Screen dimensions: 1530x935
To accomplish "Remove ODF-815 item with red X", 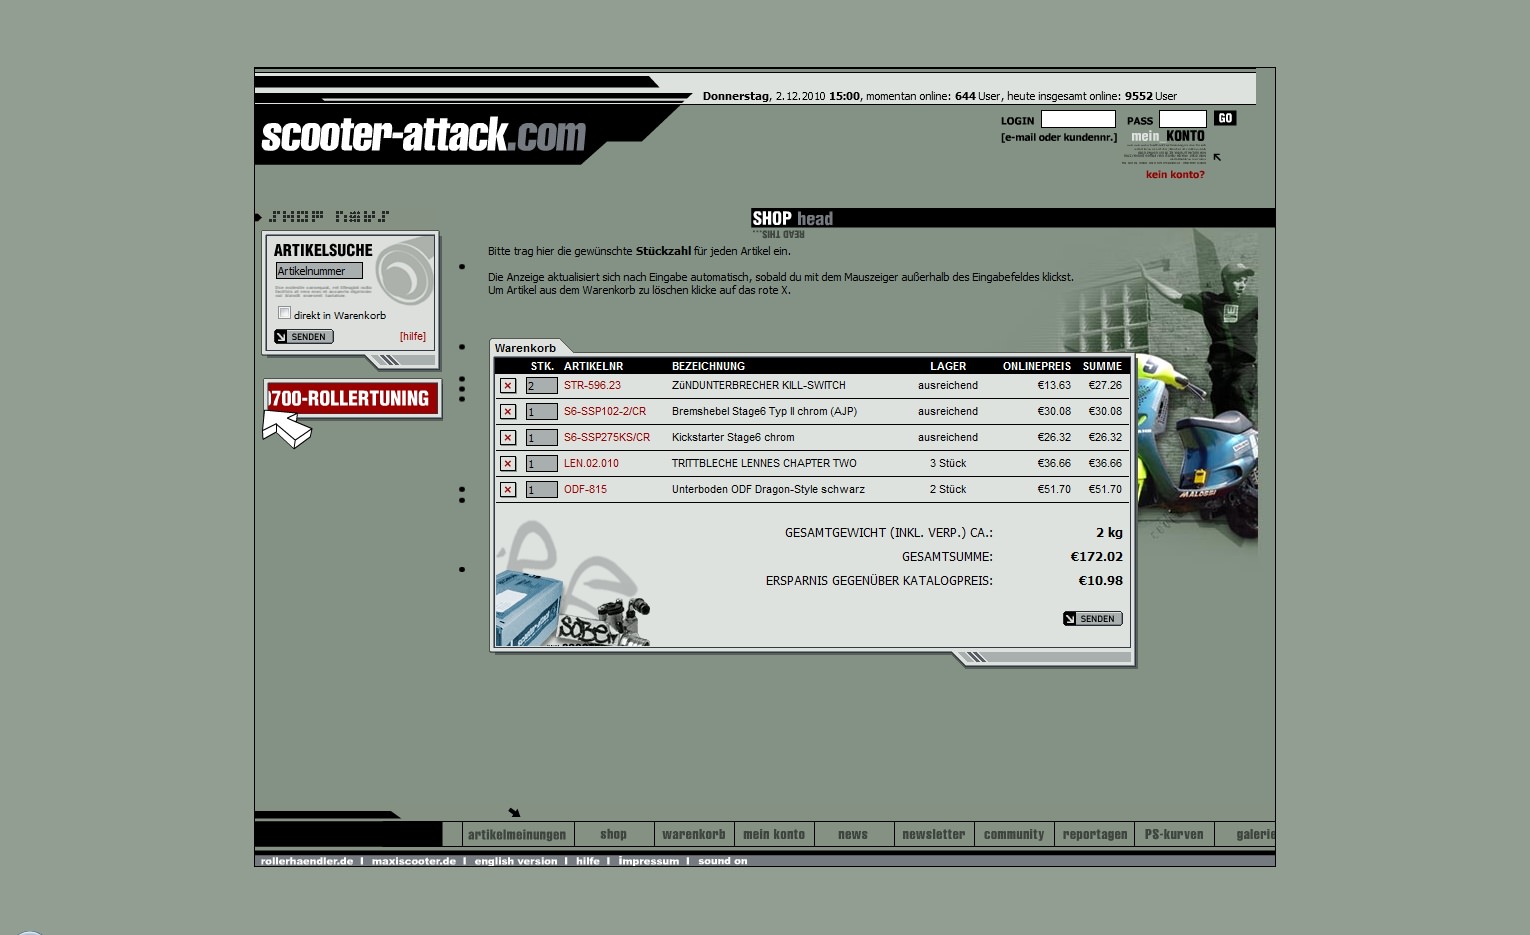I will 508,490.
